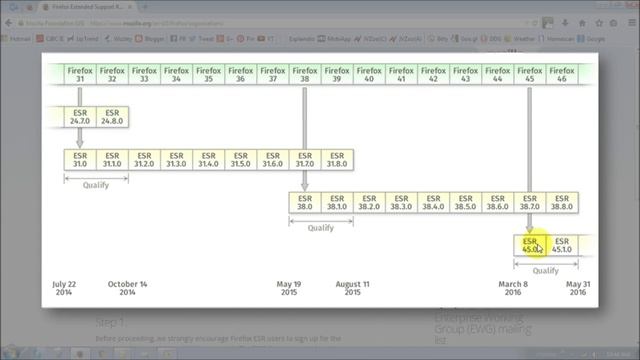Open the Bitly bookmark
The image size is (640, 360).
(438, 39)
